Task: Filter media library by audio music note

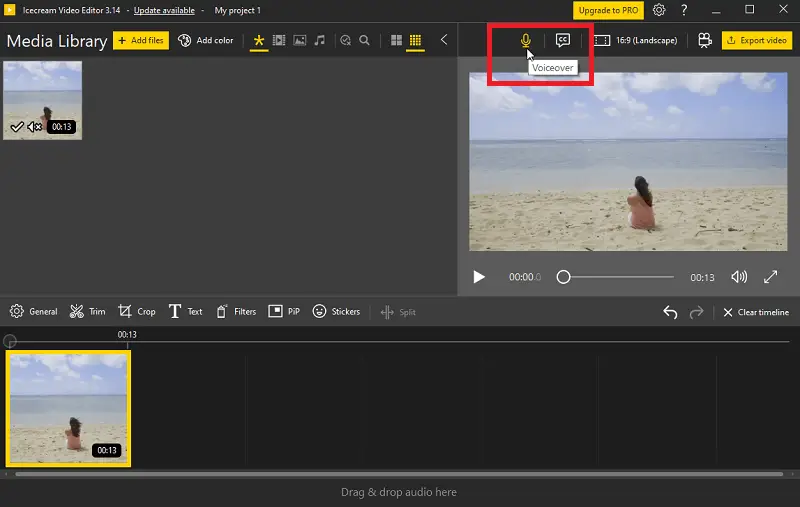Action: (x=319, y=40)
